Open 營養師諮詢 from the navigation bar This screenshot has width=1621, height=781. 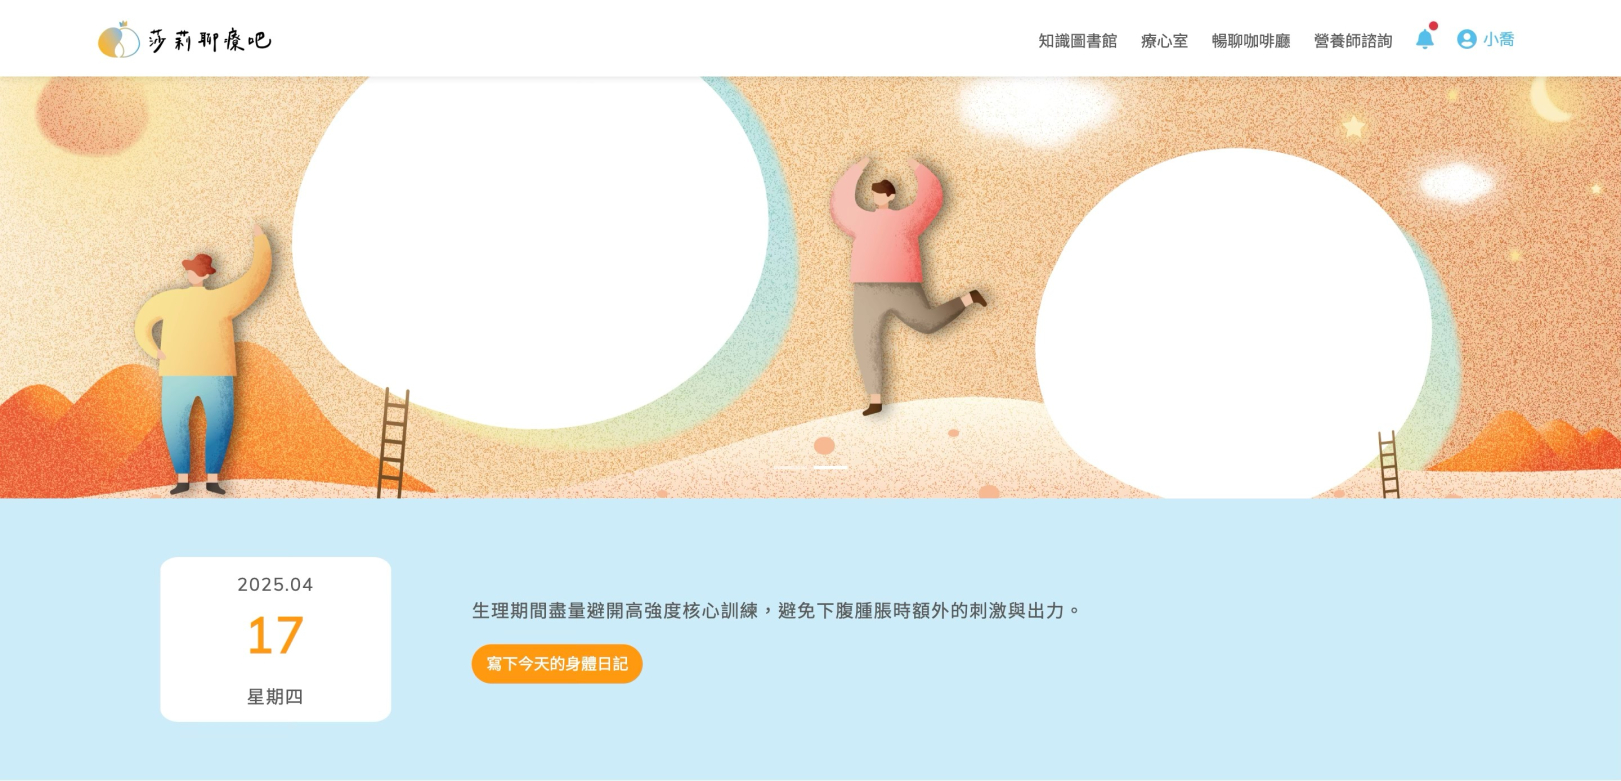1353,41
